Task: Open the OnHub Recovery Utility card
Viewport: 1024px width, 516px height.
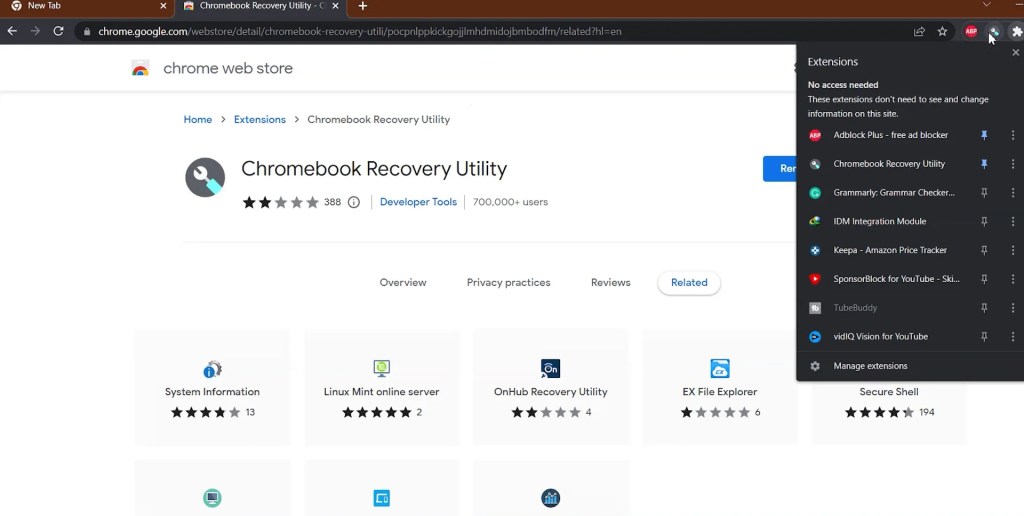Action: point(551,387)
